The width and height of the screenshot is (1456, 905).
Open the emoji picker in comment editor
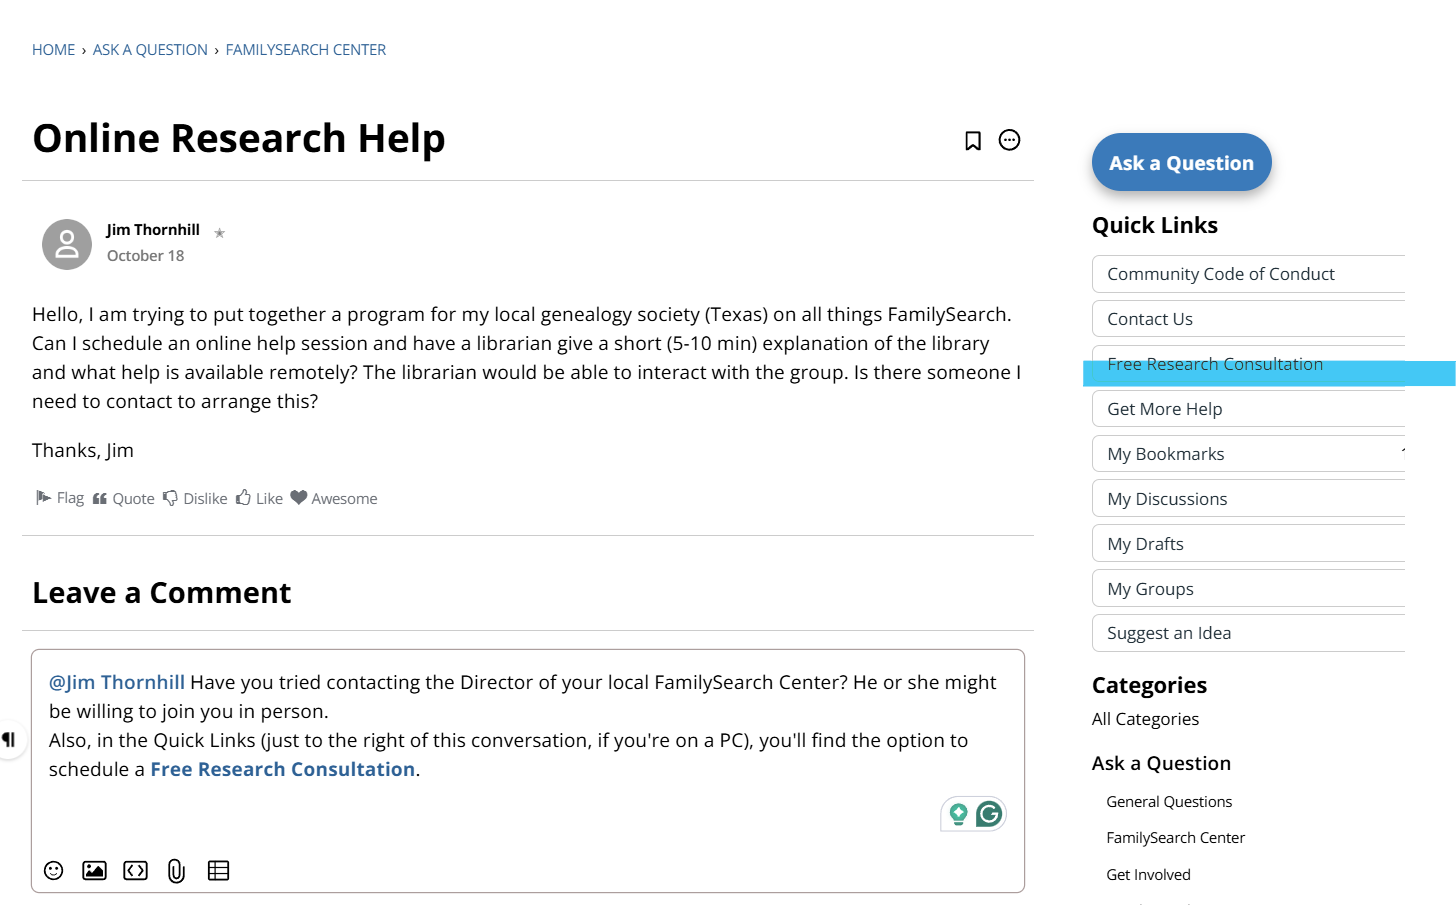tap(54, 870)
